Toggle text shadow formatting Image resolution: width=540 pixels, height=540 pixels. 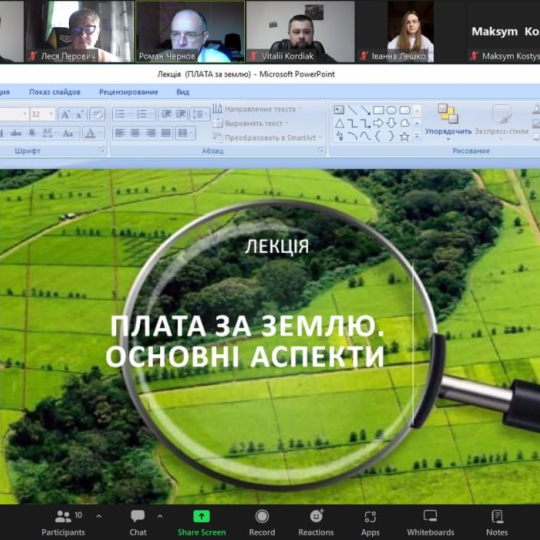tap(32, 133)
